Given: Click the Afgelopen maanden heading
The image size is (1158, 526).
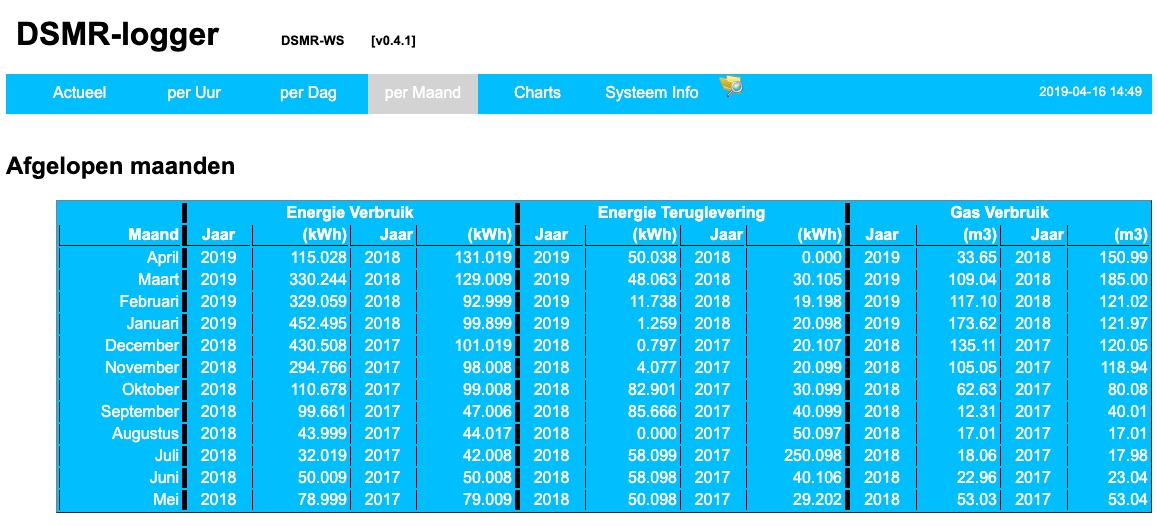Looking at the screenshot, I should click(x=121, y=167).
